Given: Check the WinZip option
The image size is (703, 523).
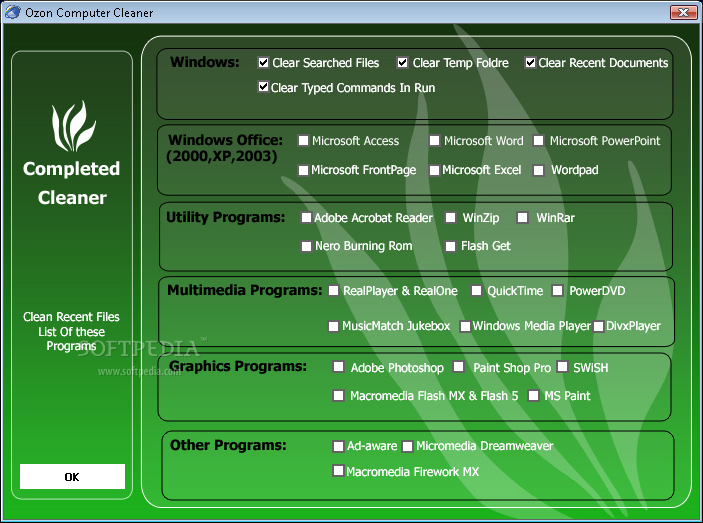Looking at the screenshot, I should tap(451, 218).
